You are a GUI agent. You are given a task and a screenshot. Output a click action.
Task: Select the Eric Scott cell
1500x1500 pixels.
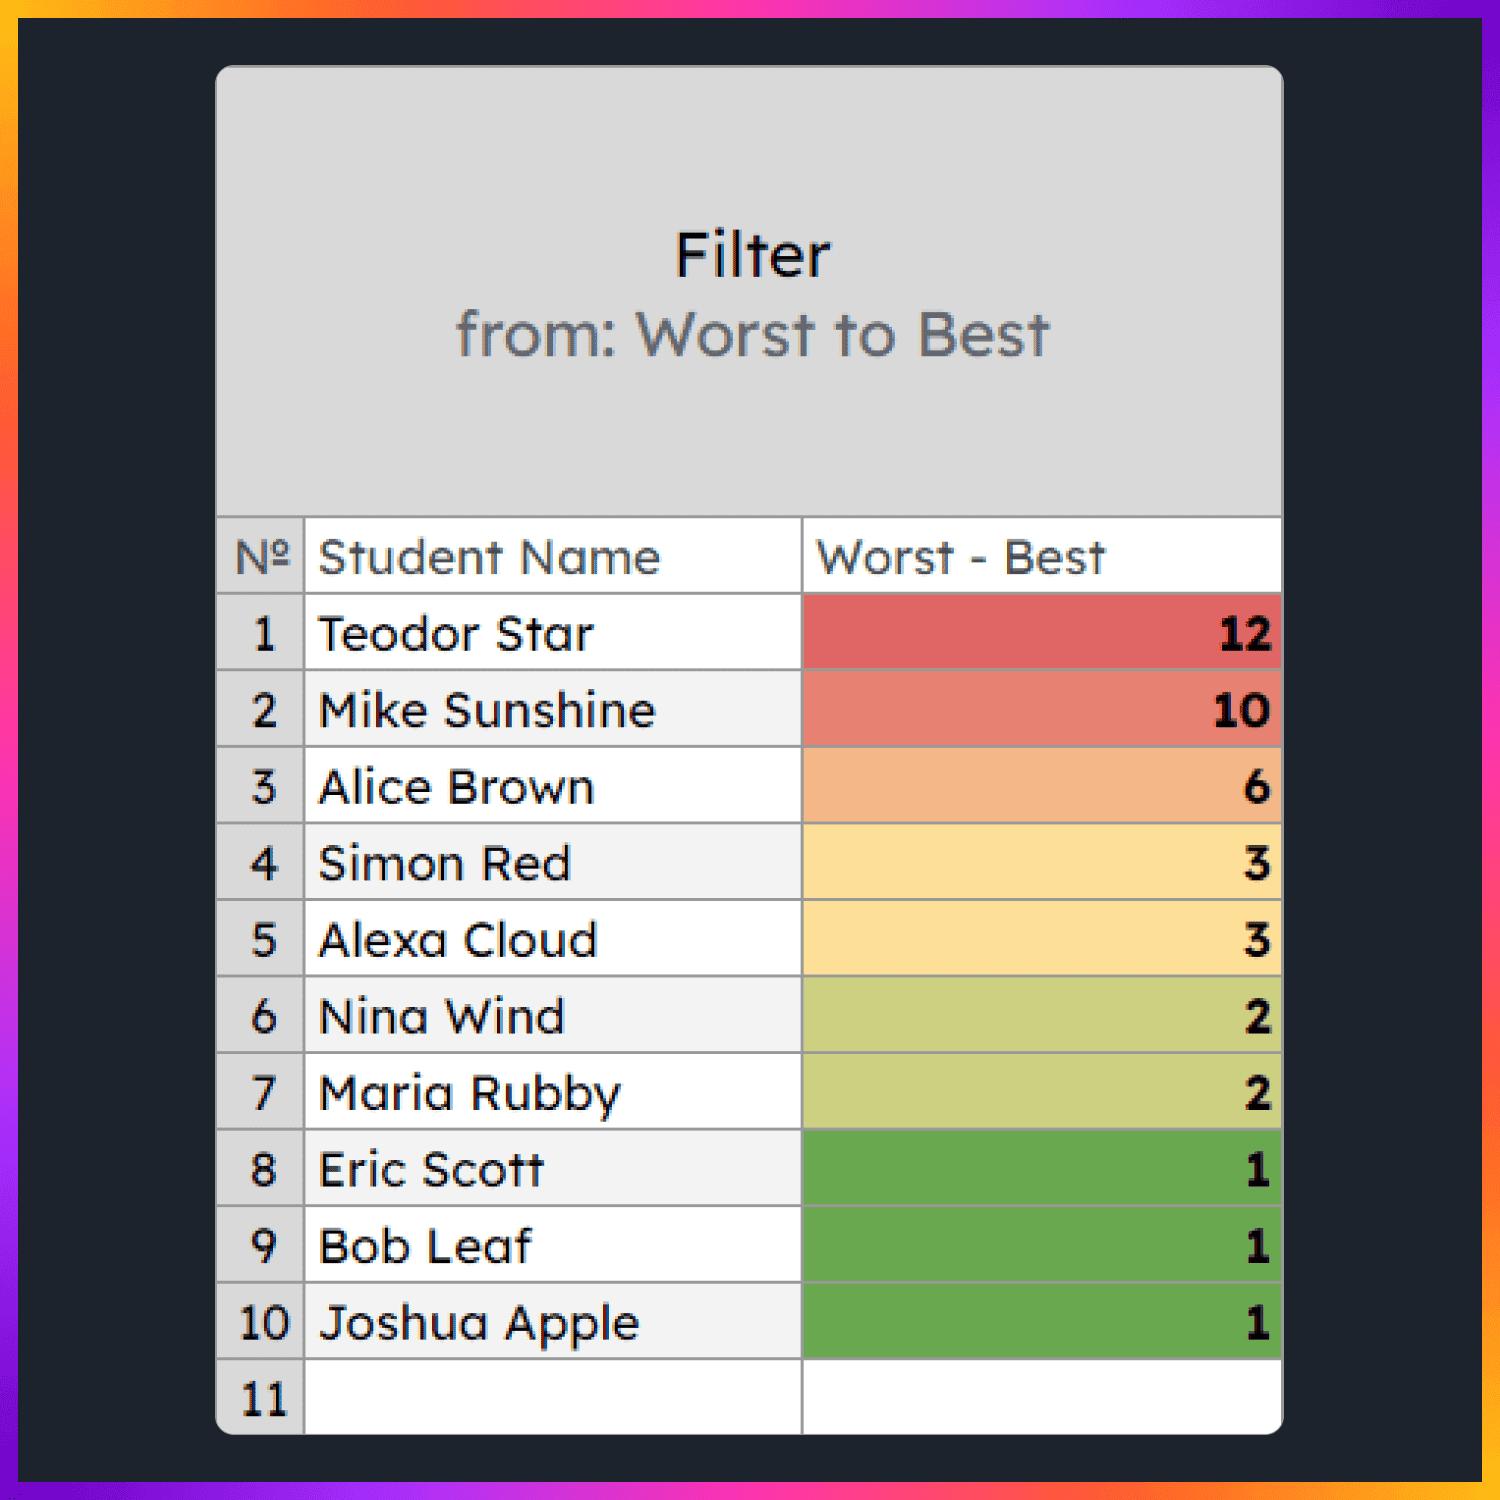pos(553,1169)
